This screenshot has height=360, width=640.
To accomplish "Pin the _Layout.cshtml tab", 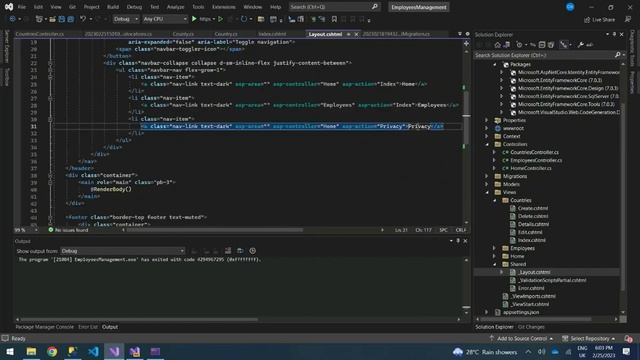I will coord(349,34).
